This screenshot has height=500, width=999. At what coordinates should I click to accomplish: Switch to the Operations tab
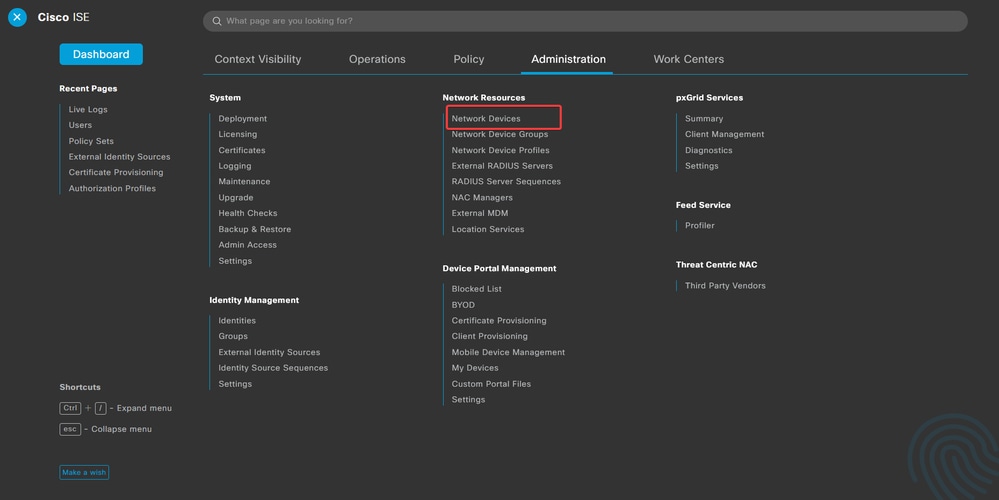tap(377, 59)
